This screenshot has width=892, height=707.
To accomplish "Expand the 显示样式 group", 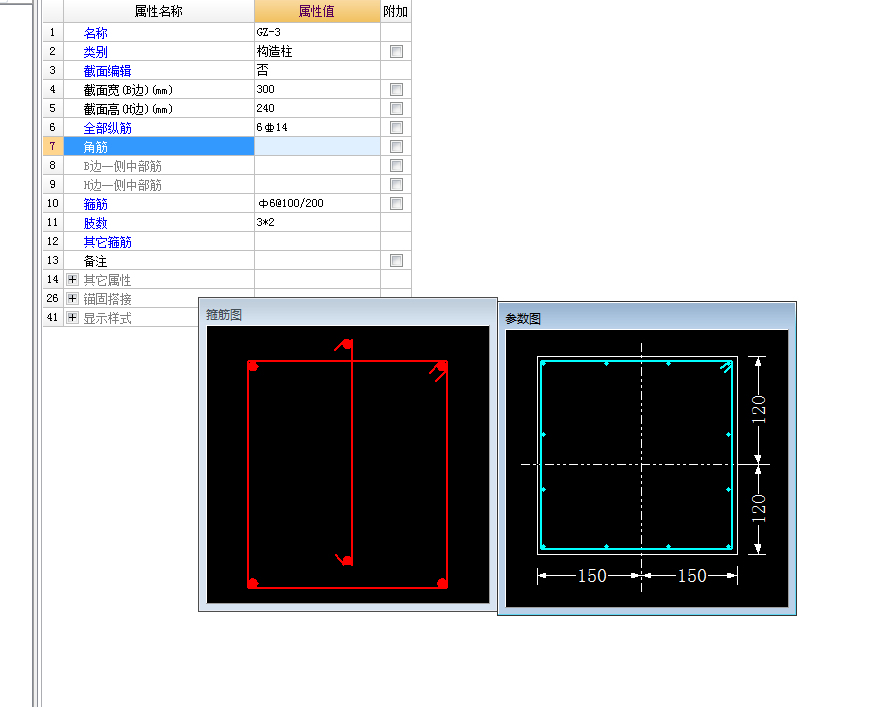I will point(72,317).
